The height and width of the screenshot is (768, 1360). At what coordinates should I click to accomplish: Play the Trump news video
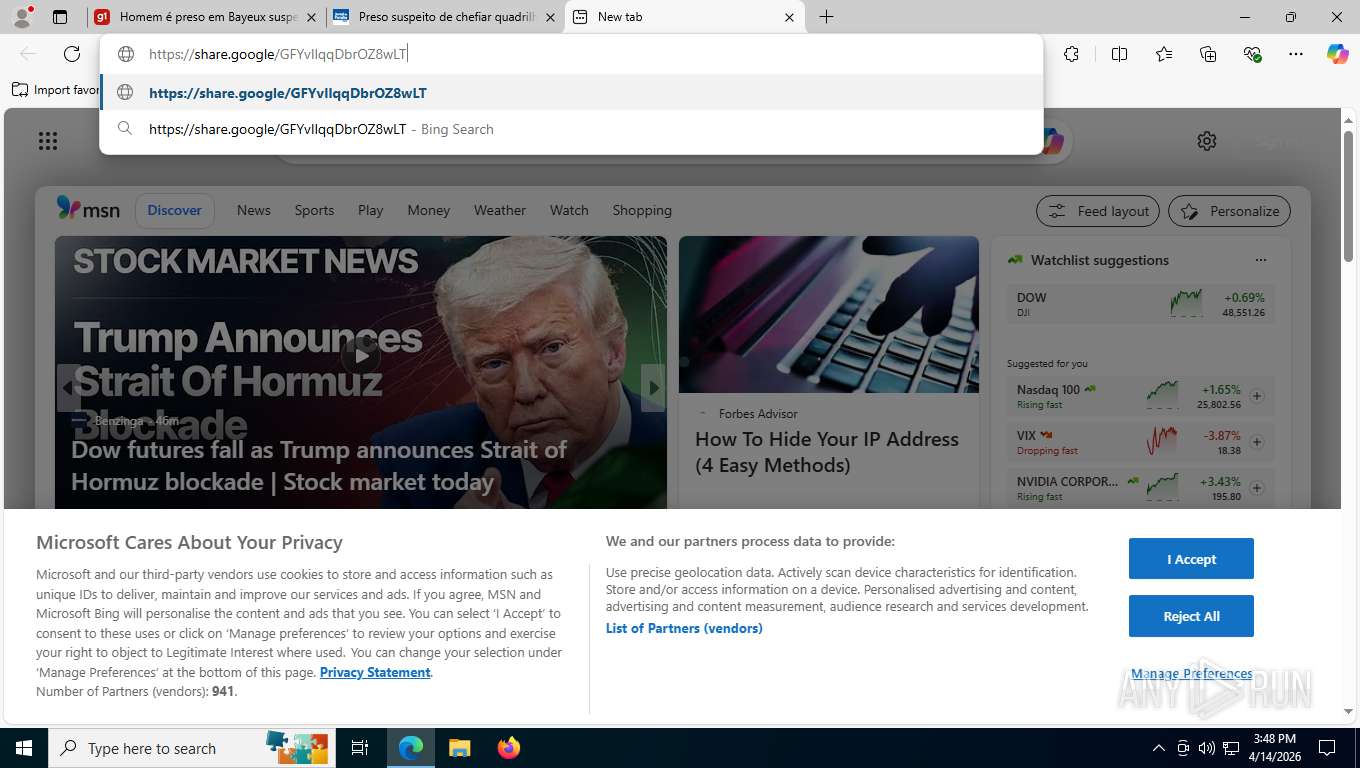(x=360, y=354)
